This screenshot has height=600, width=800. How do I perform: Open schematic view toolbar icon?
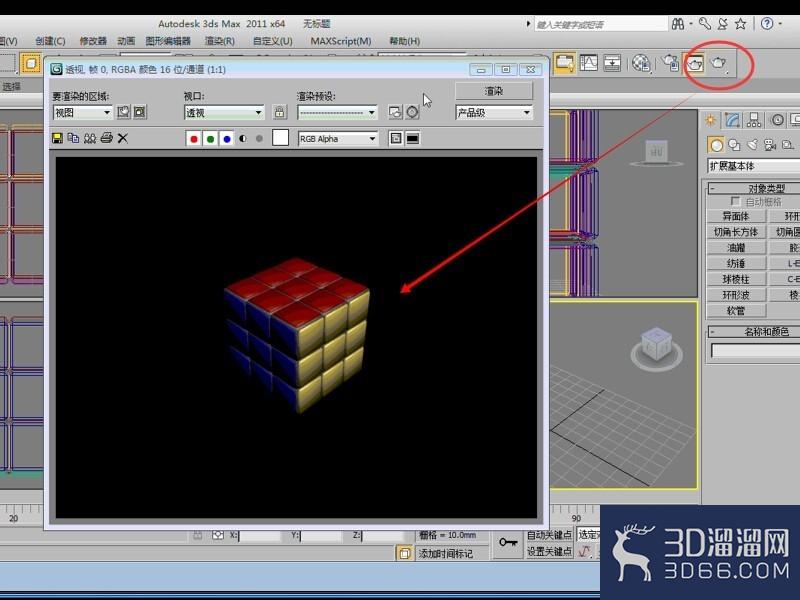point(612,63)
